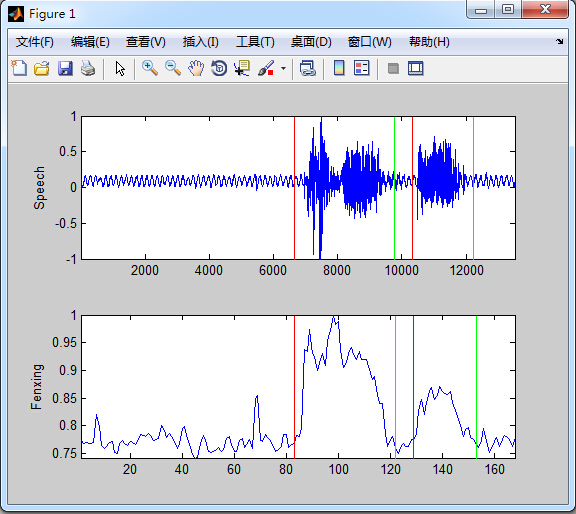This screenshot has width=576, height=514.
Task: Open the 文件(F) menu
Action: pyautogui.click(x=35, y=42)
